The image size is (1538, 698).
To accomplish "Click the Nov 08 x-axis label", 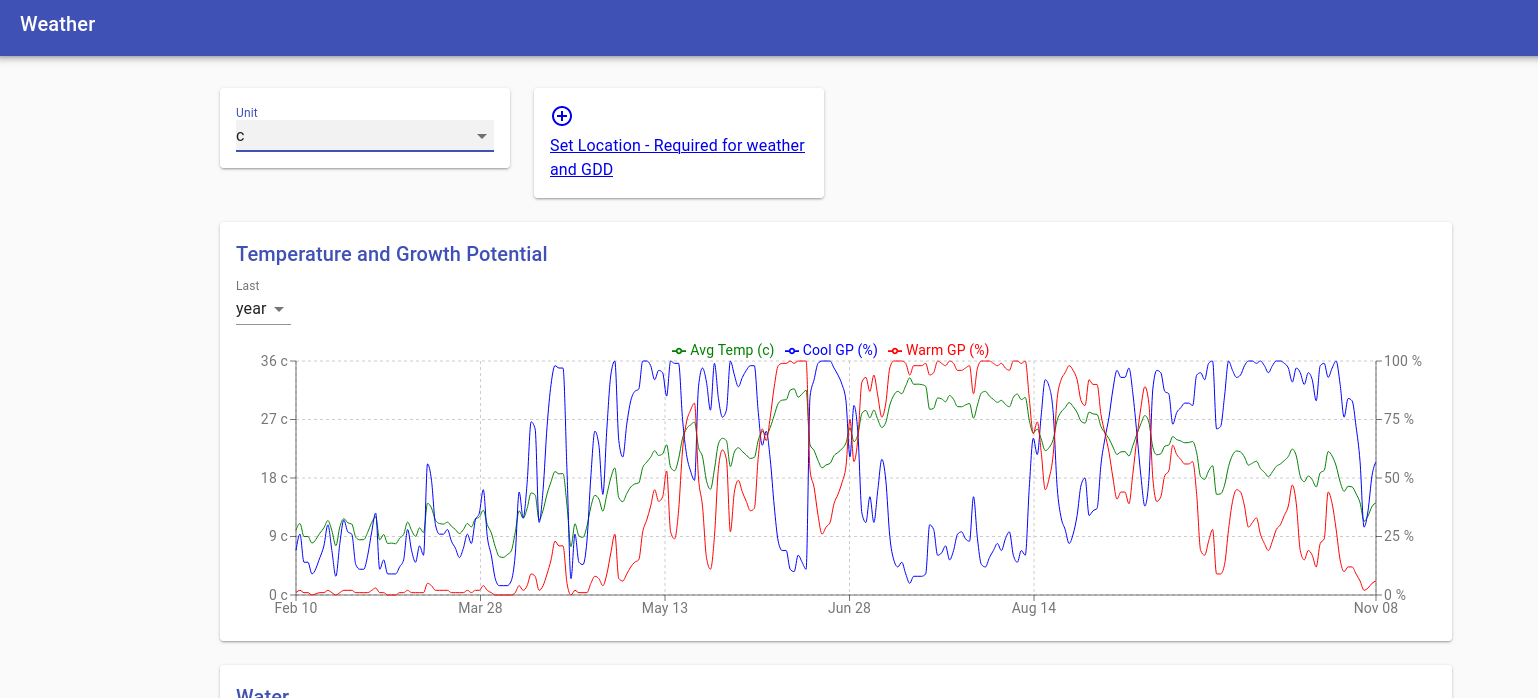I will pyautogui.click(x=1375, y=608).
